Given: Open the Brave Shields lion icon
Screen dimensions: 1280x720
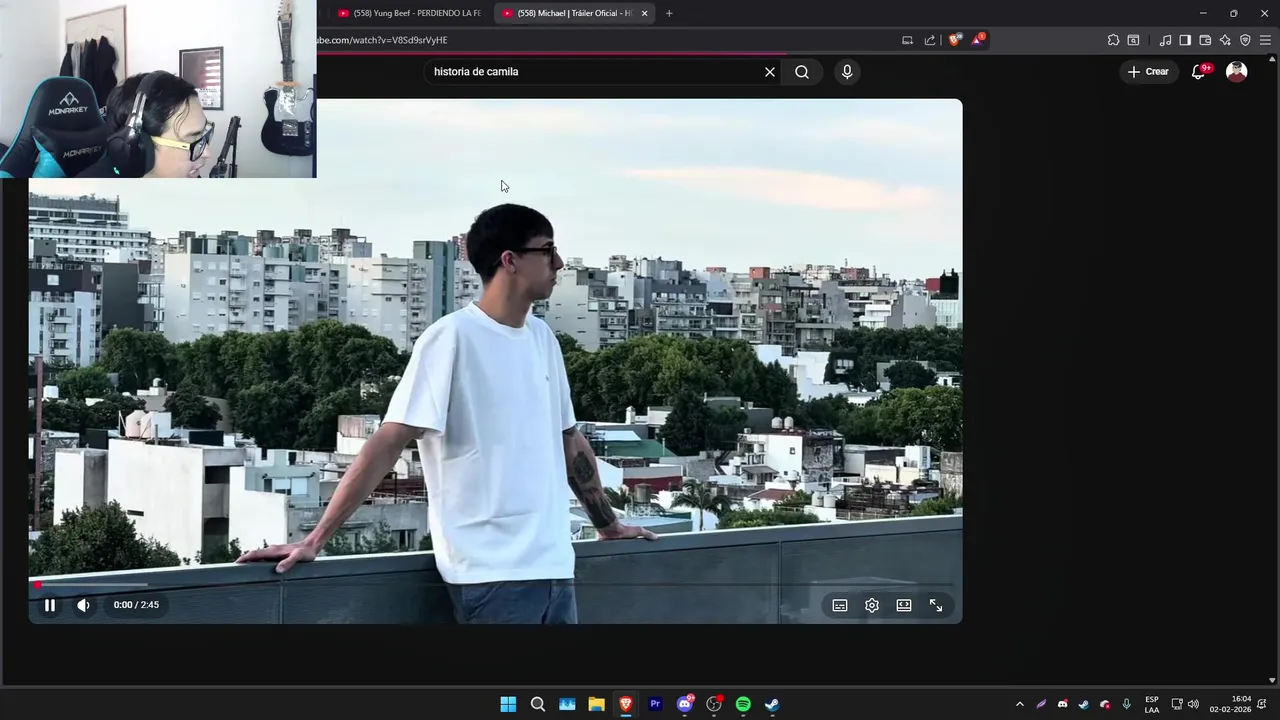Looking at the screenshot, I should click(955, 40).
